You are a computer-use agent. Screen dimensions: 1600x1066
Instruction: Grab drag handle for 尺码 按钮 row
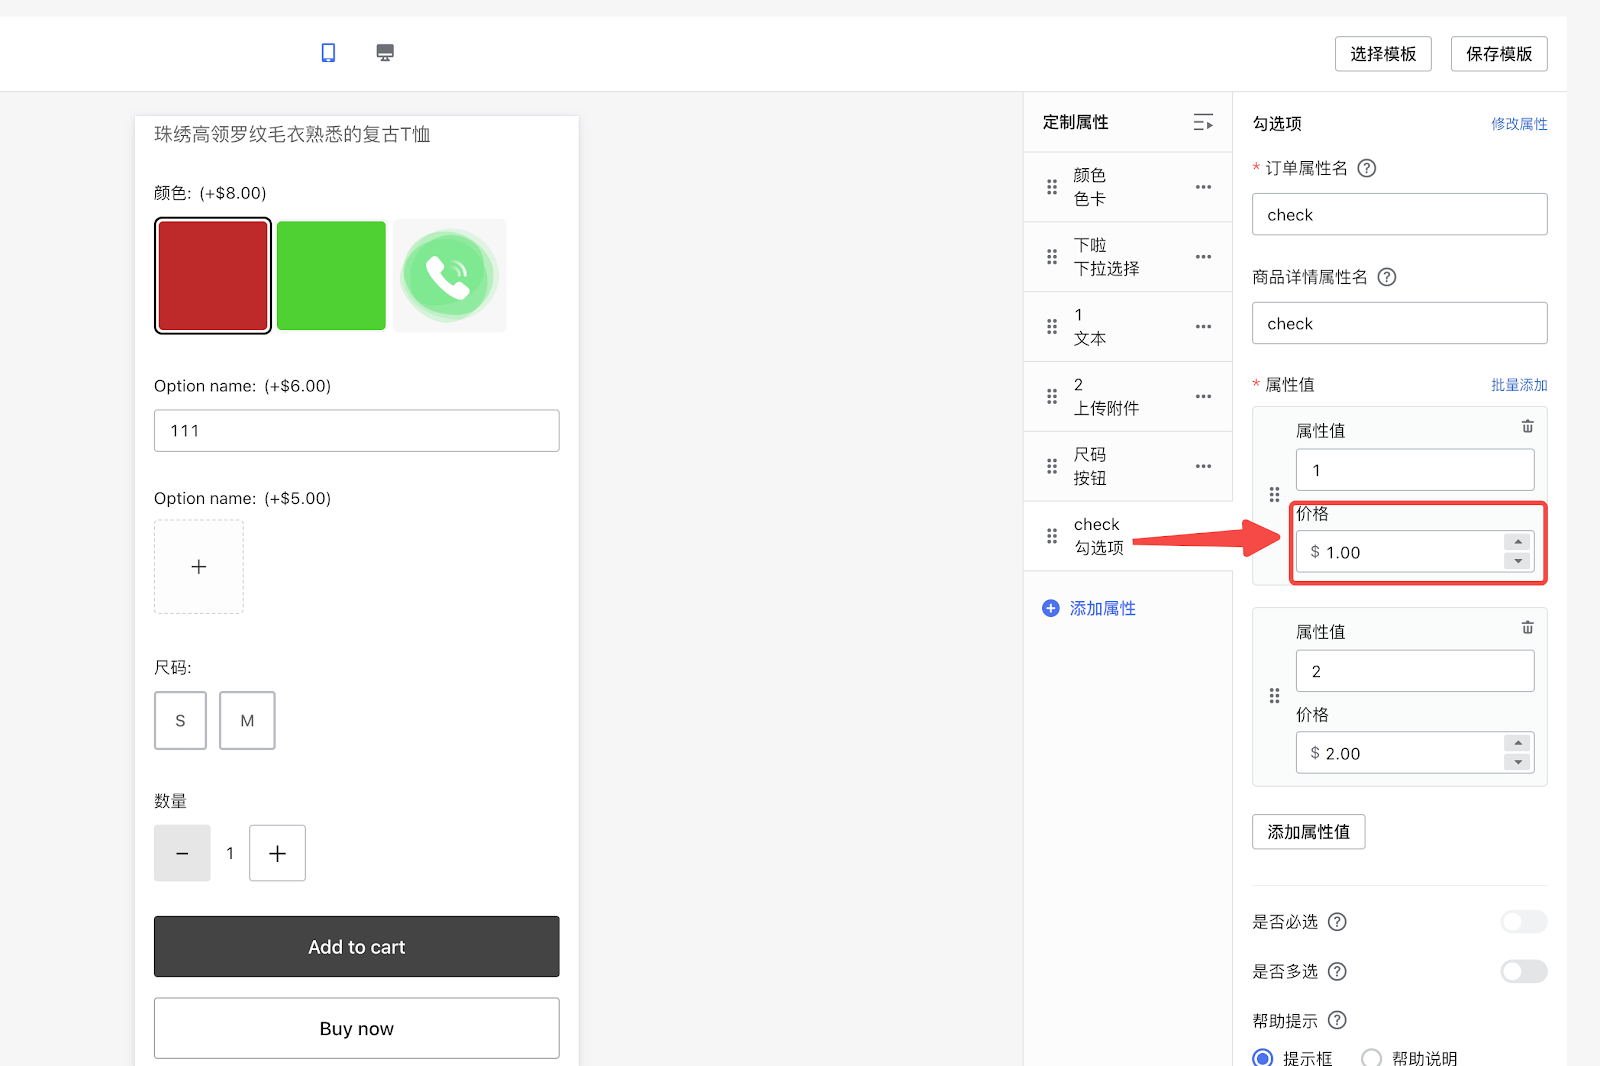click(x=1052, y=466)
